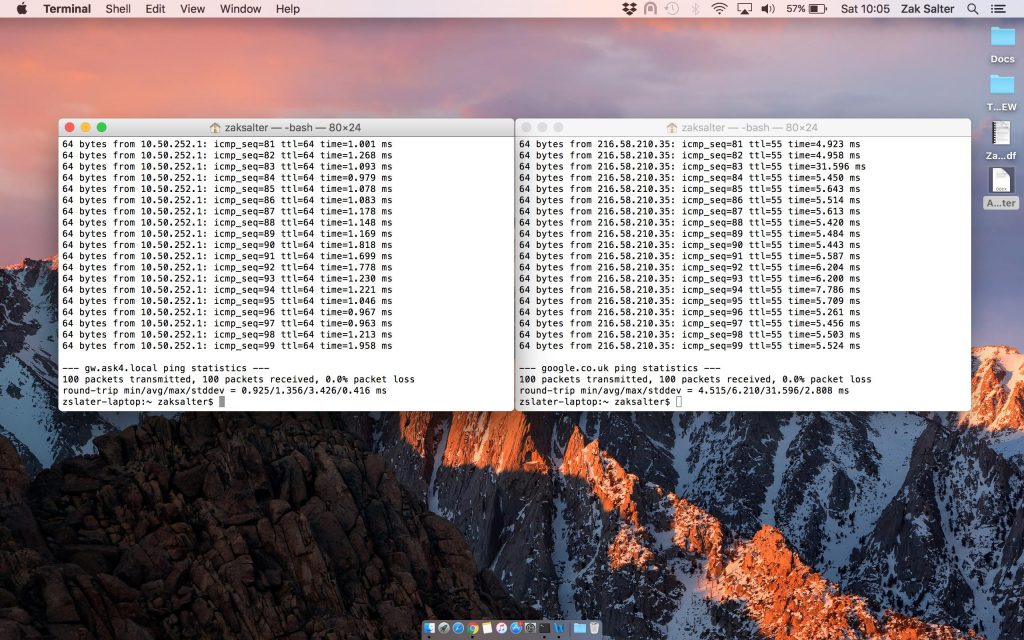Open the blue W app in Dock
Viewport: 1024px width, 640px height.
(x=559, y=628)
